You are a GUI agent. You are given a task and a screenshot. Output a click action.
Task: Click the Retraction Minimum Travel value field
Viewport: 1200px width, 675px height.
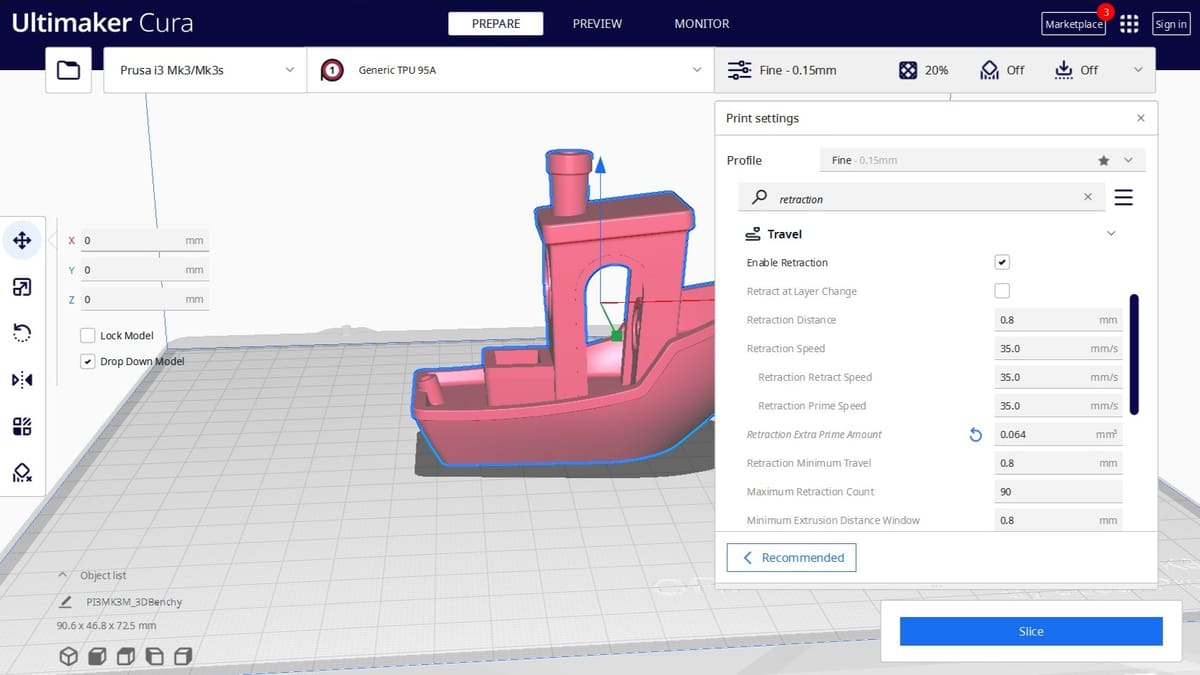coord(1058,463)
